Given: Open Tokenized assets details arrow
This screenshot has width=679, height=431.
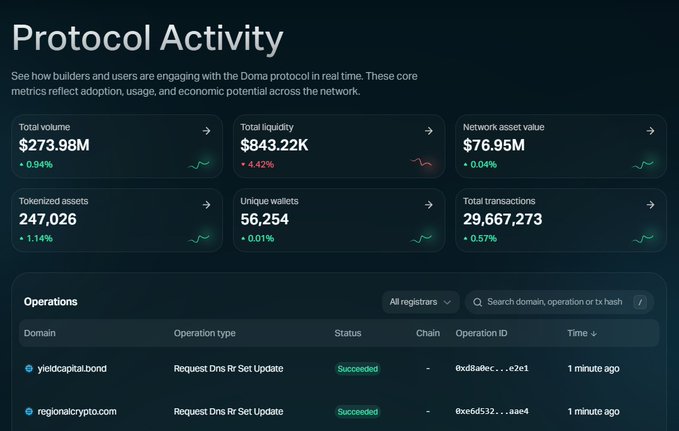Looking at the screenshot, I should [x=207, y=205].
